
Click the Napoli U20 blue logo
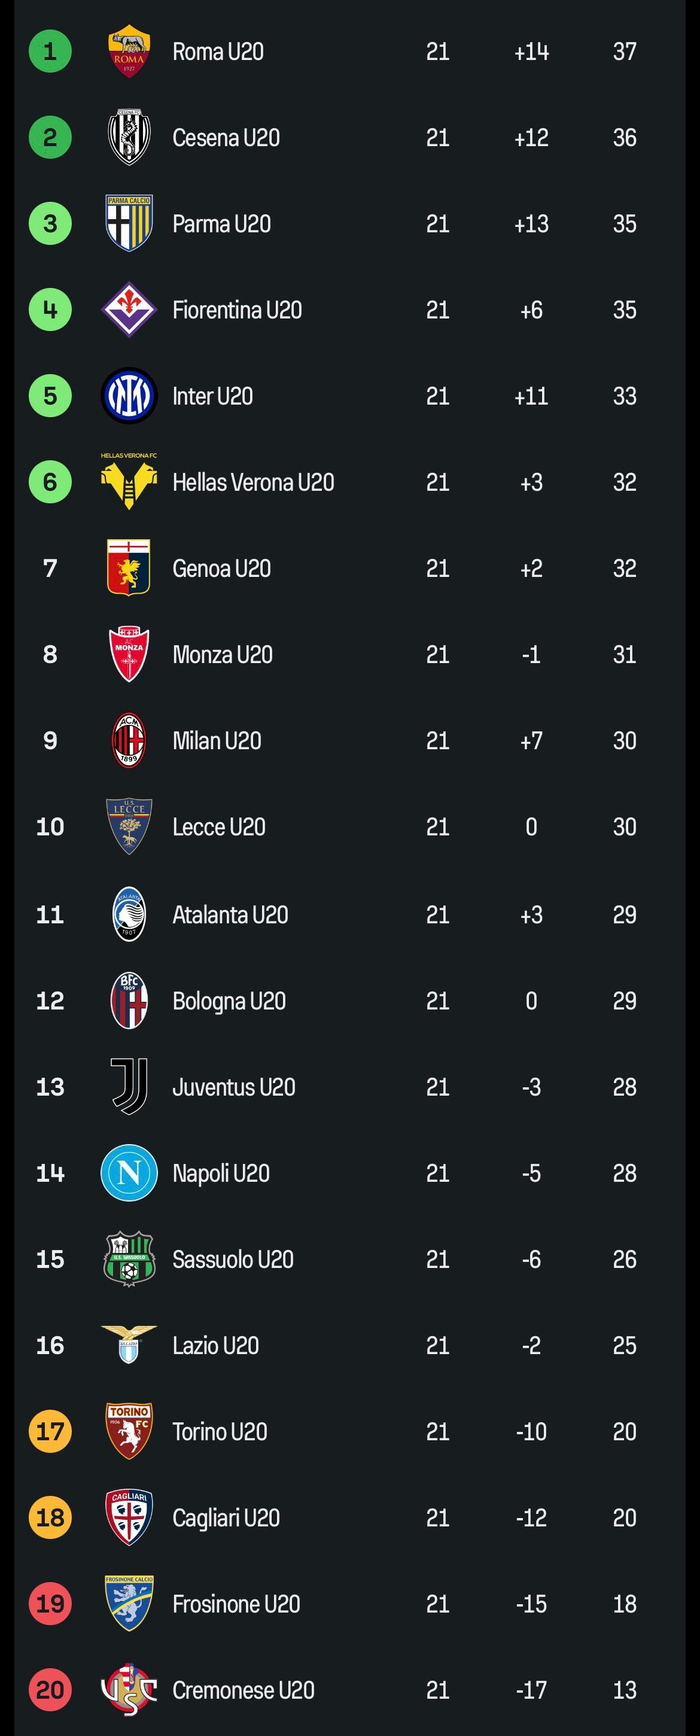[129, 1173]
